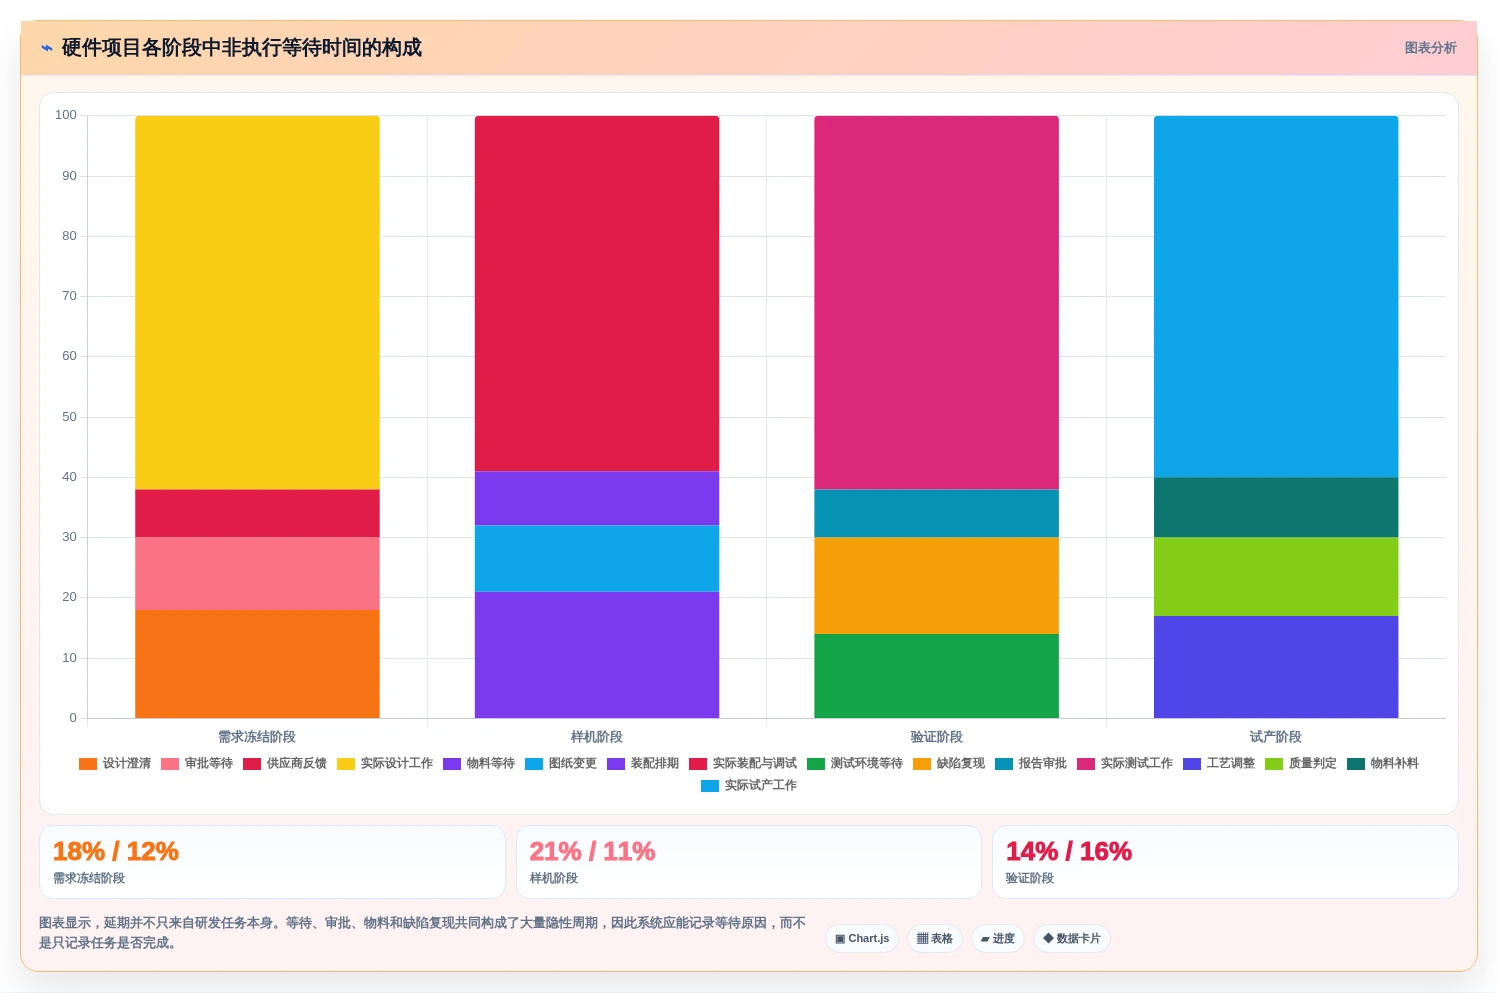
Task: Click the y-axis value 100
Action: coord(66,115)
